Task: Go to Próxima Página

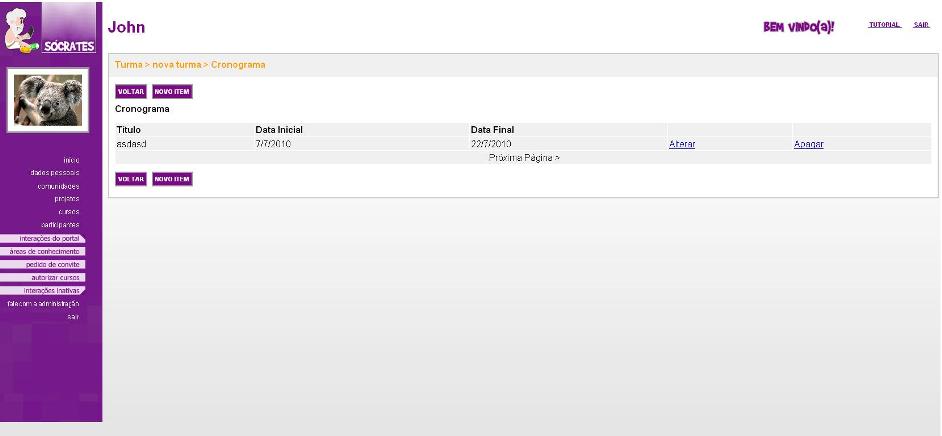Action: (523, 158)
